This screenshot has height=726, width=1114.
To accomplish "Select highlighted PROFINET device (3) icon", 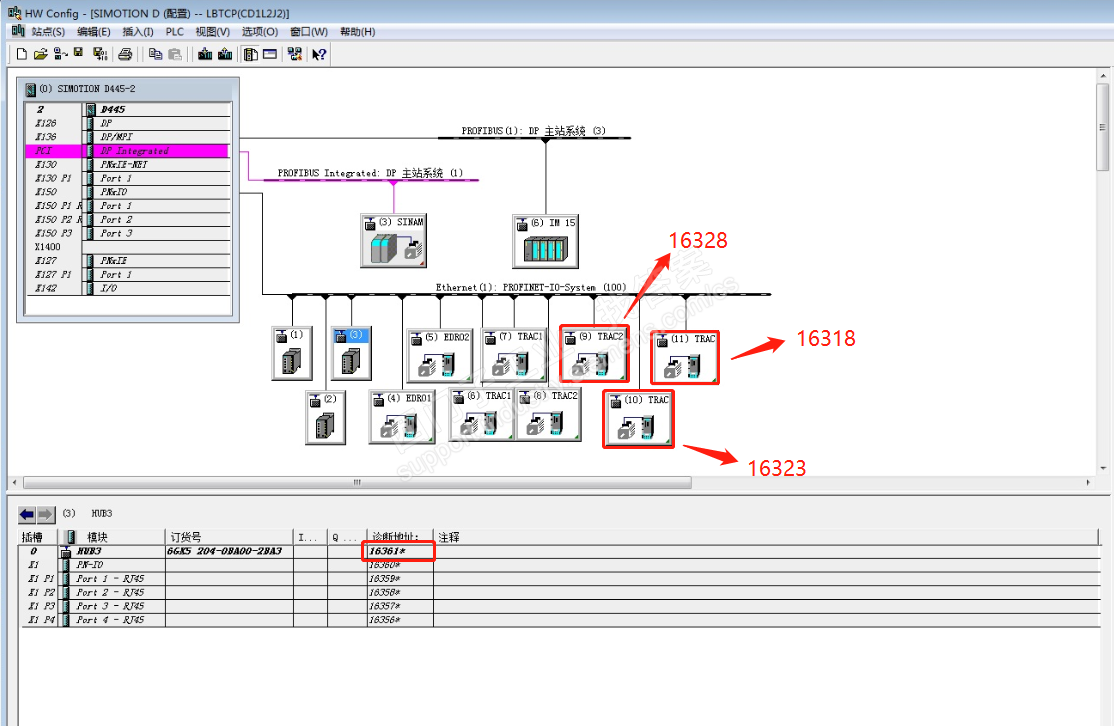I will click(x=352, y=353).
